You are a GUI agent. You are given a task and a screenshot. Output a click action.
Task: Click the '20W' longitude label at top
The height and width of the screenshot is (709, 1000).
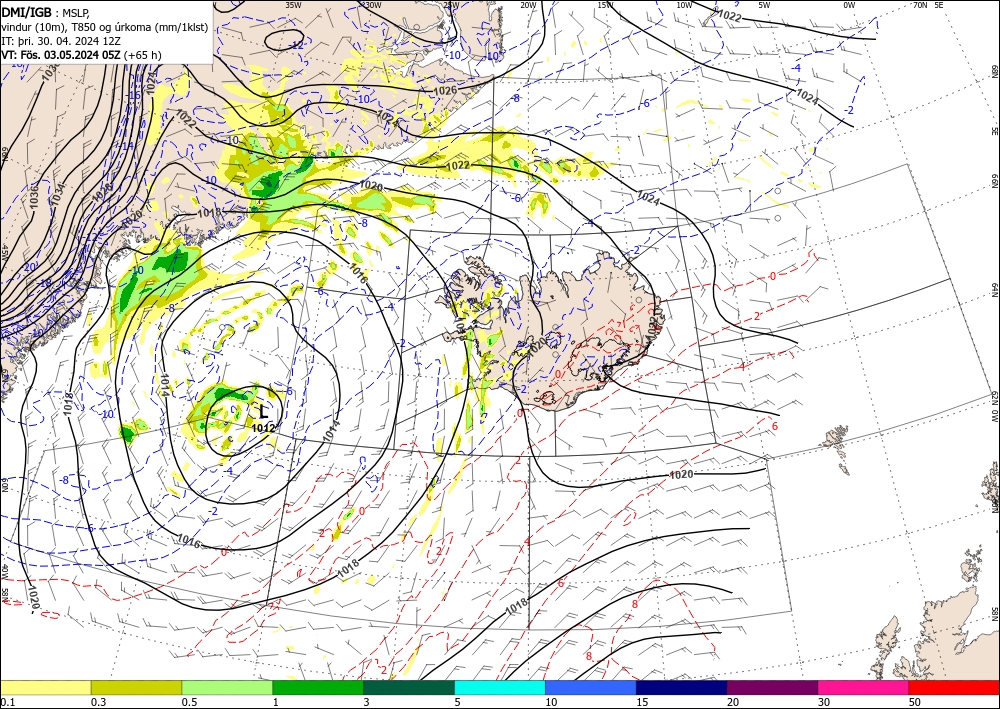pyautogui.click(x=527, y=5)
